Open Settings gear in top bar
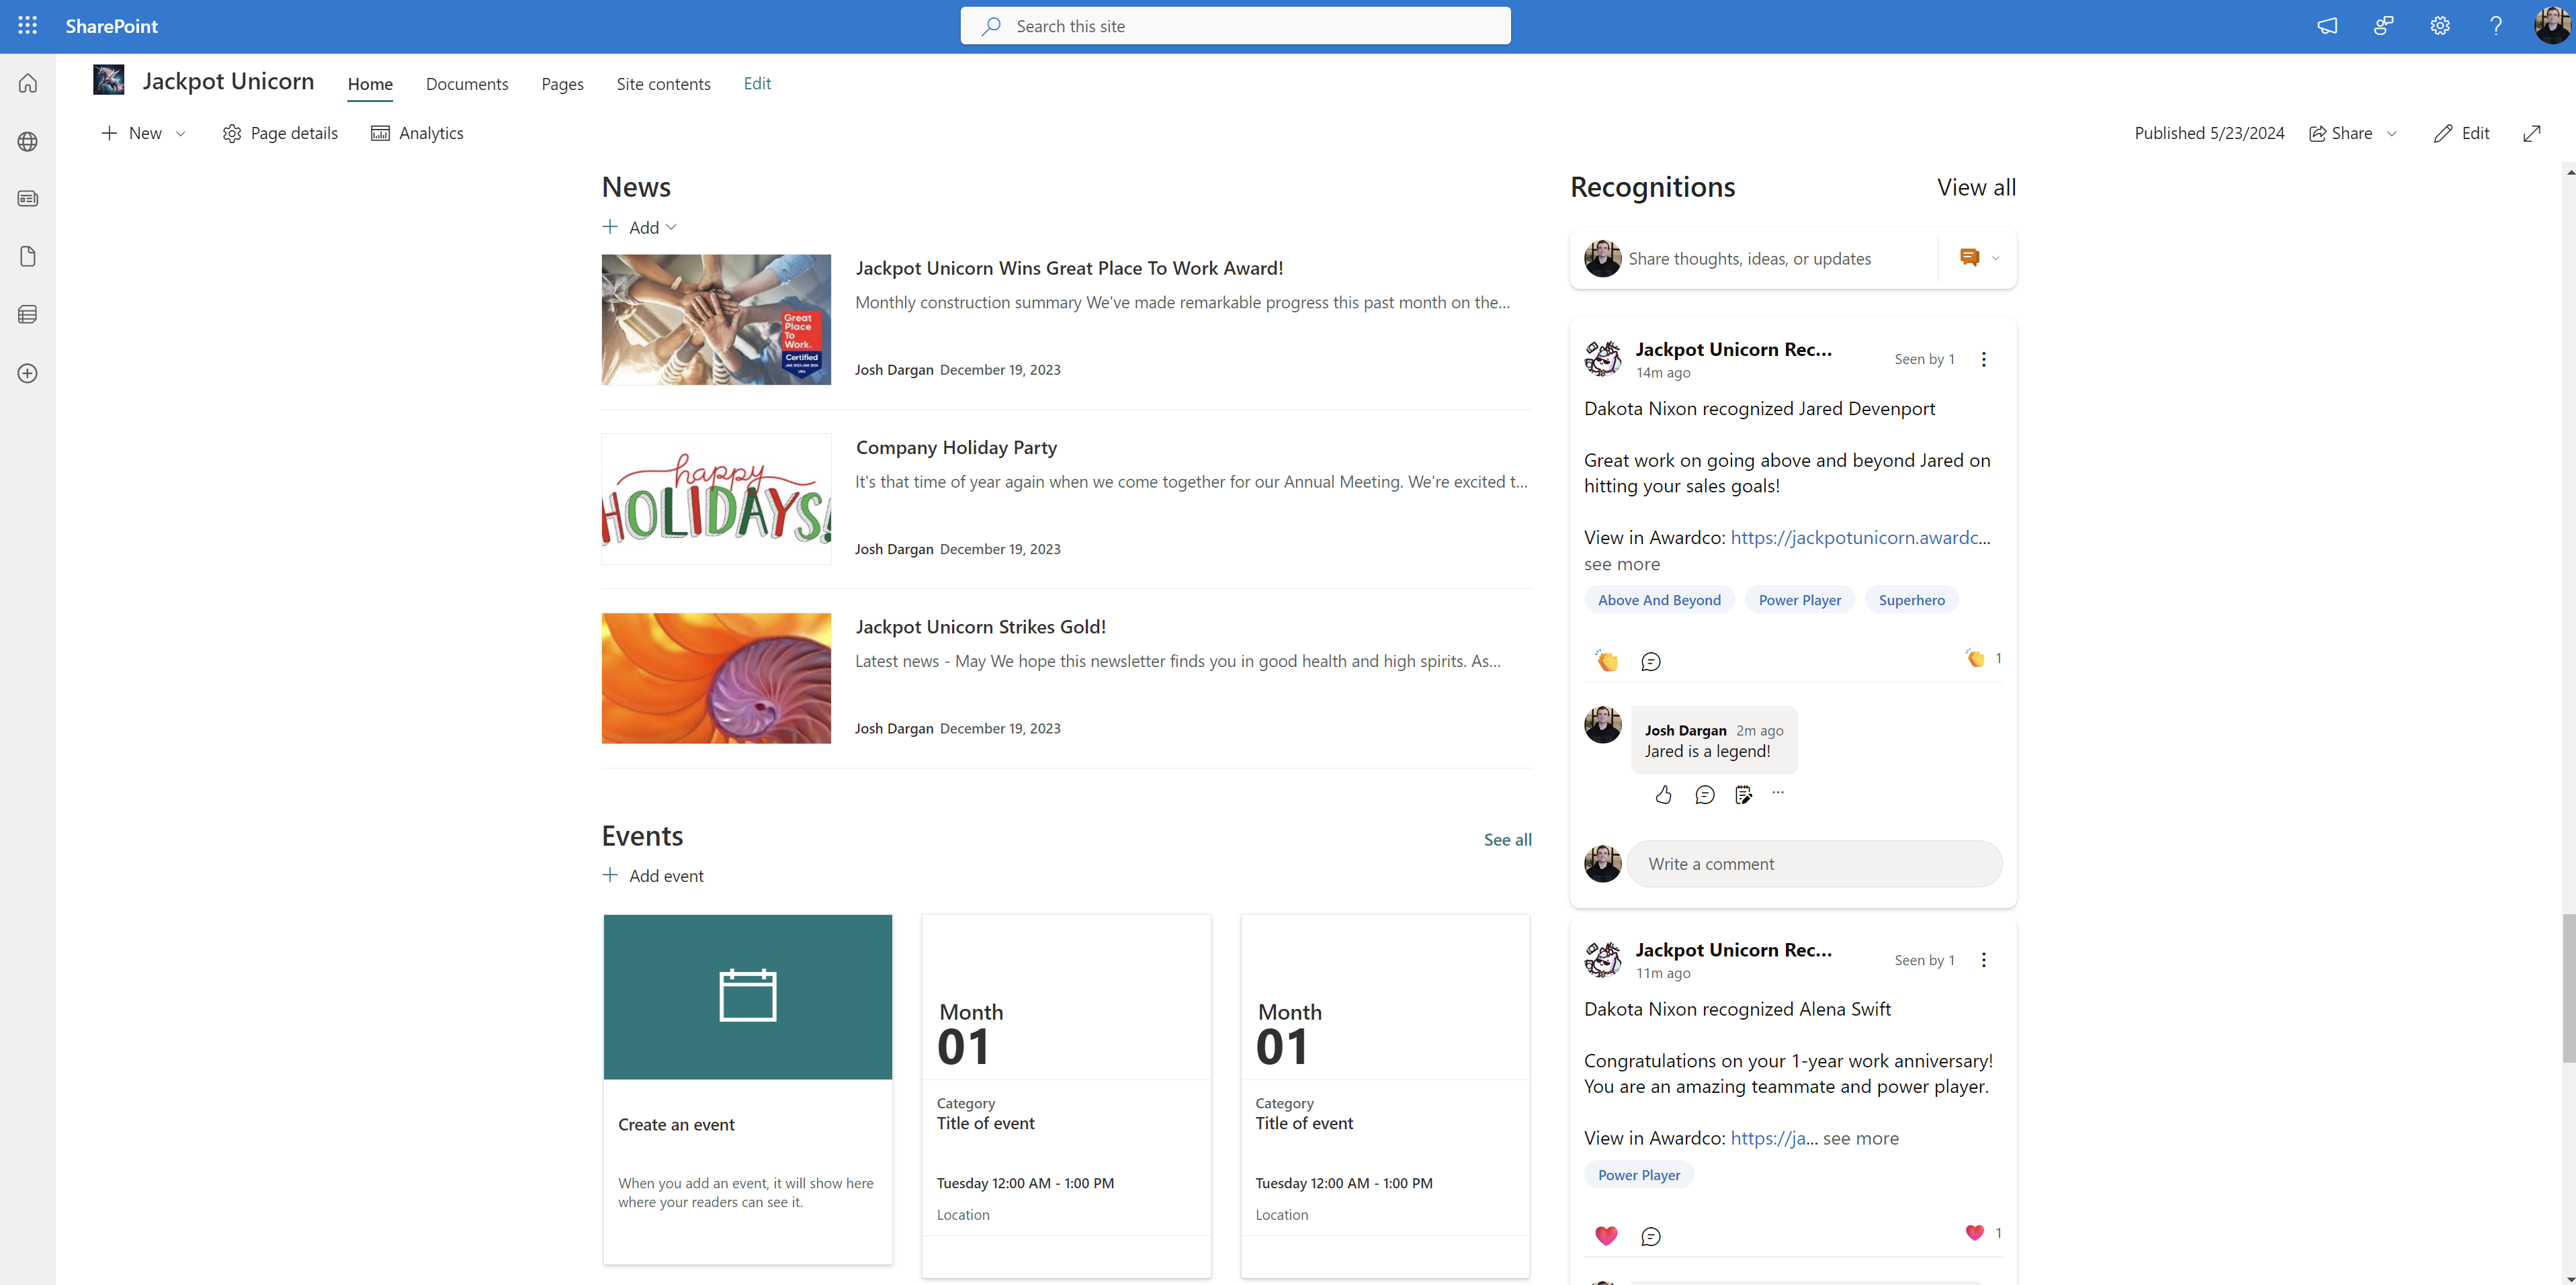 click(x=2440, y=26)
